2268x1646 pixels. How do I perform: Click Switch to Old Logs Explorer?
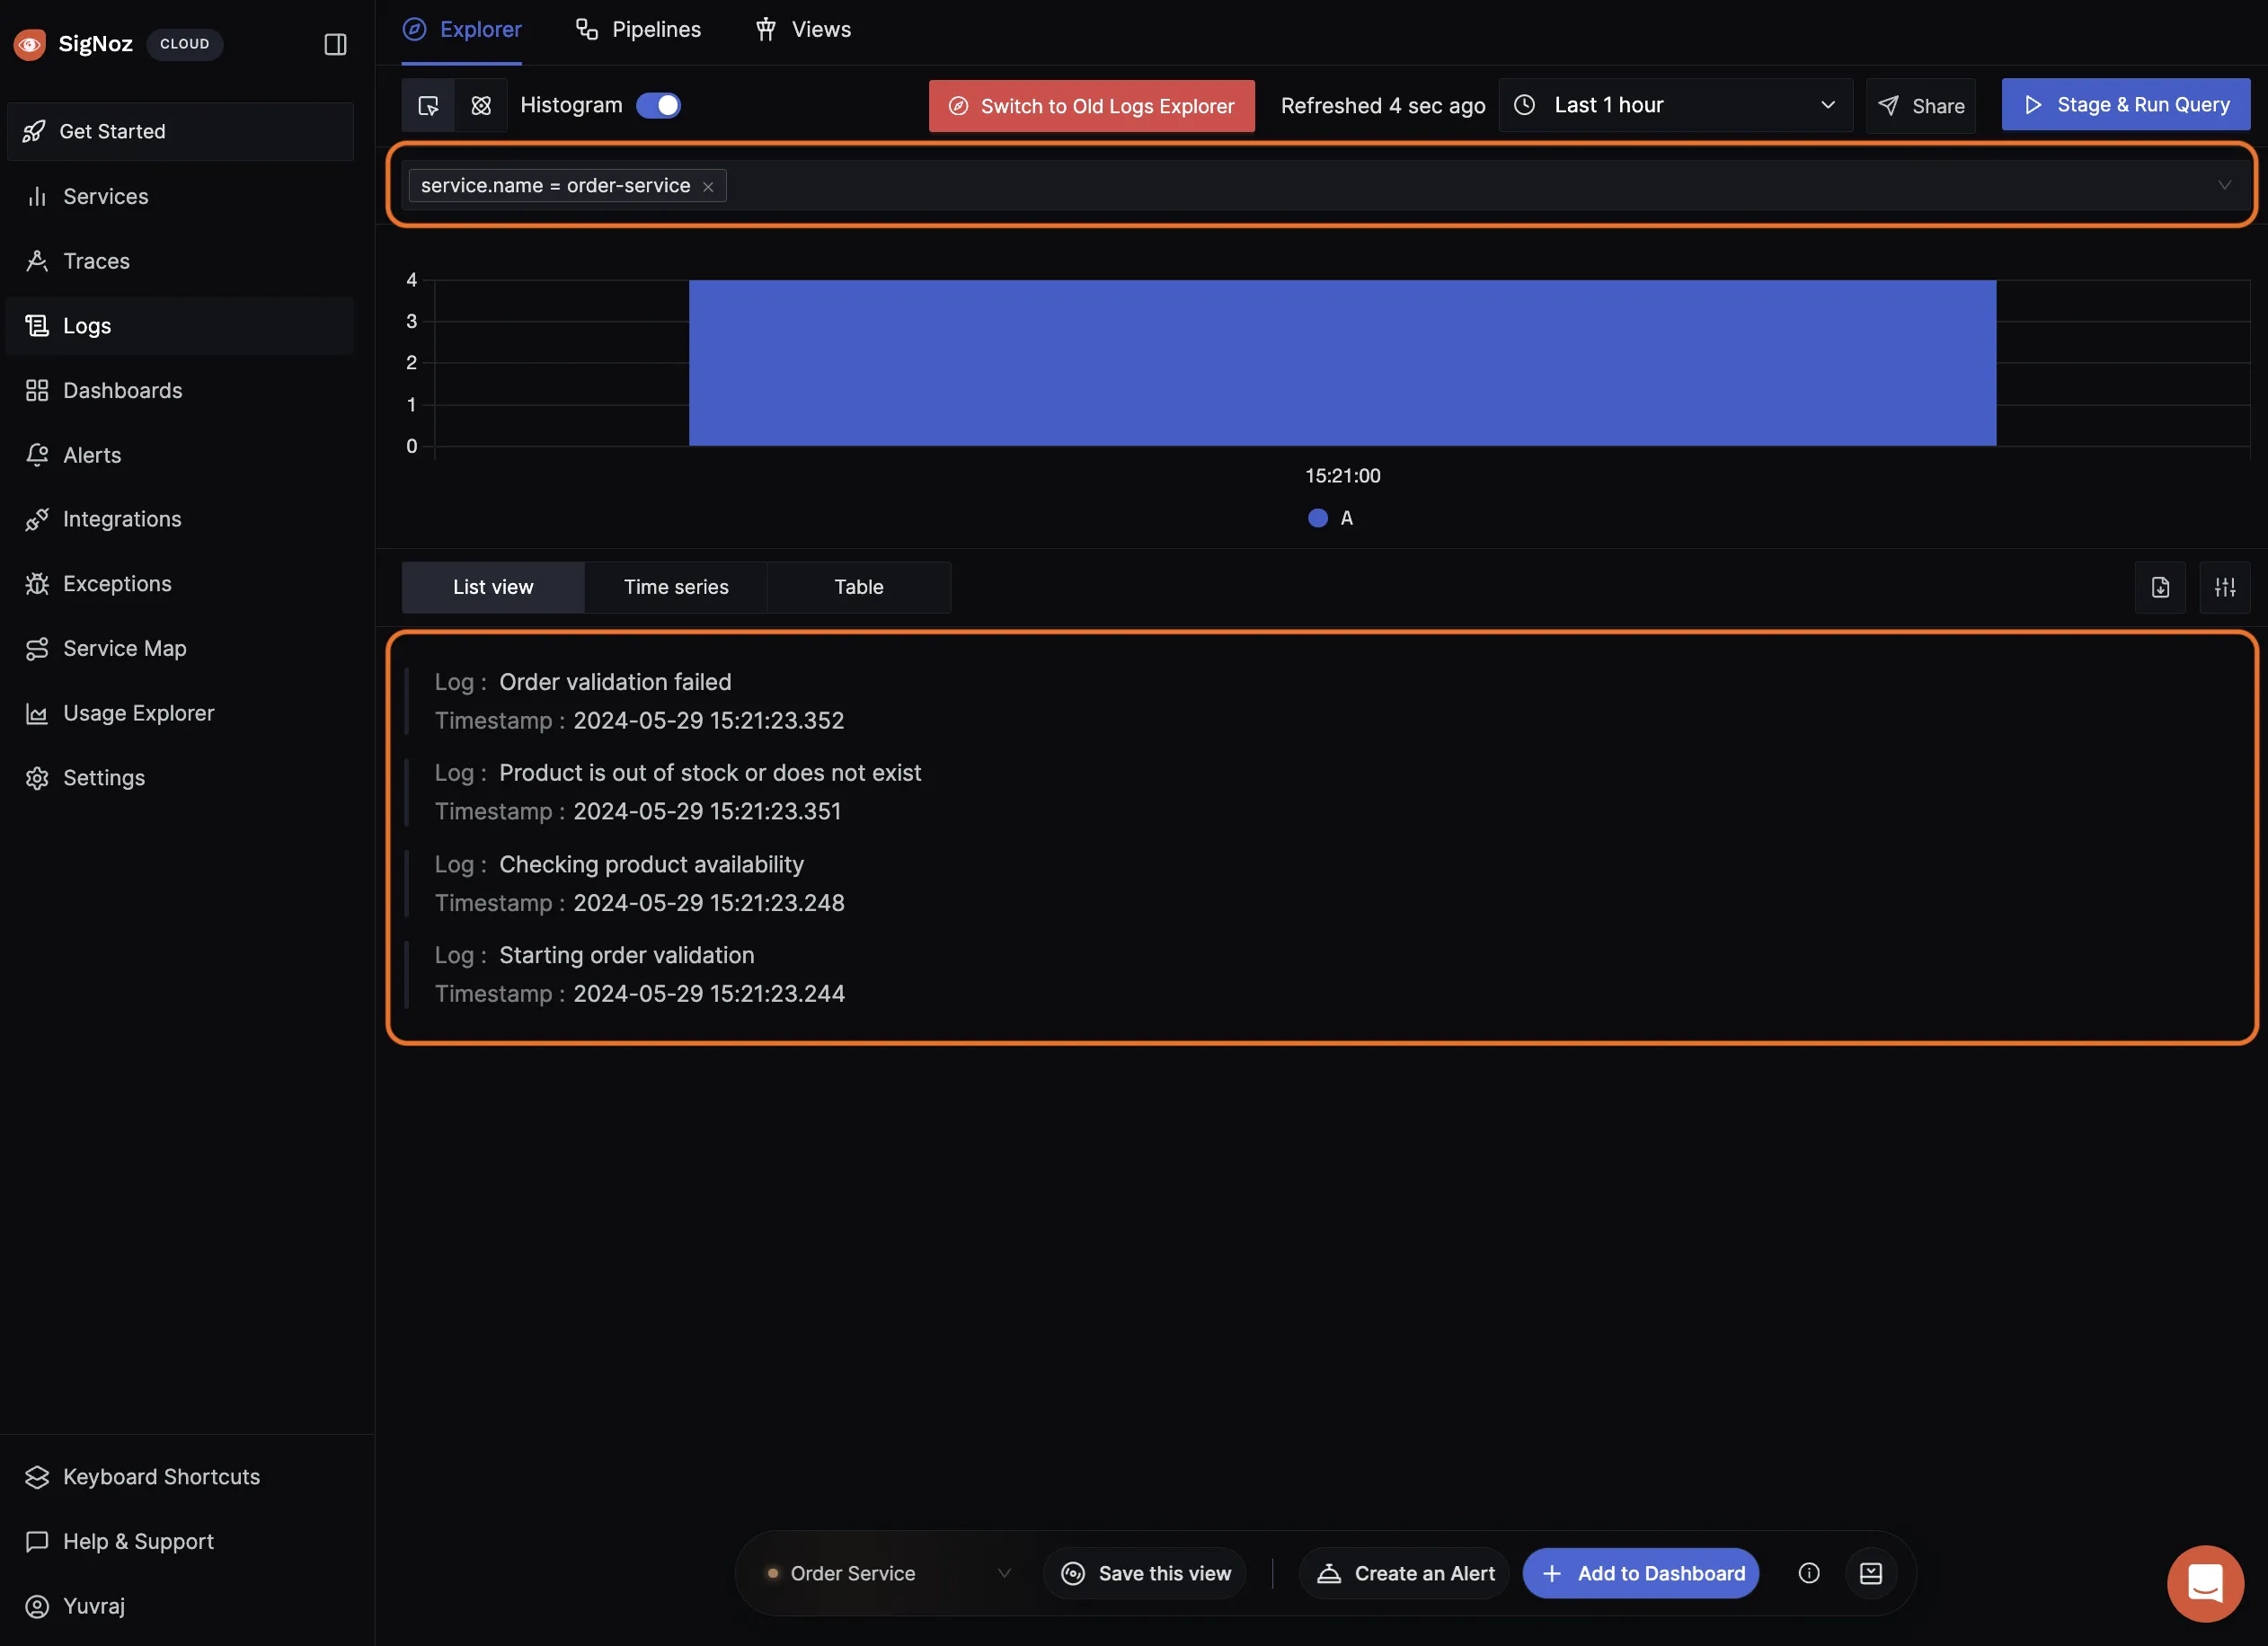click(1091, 106)
